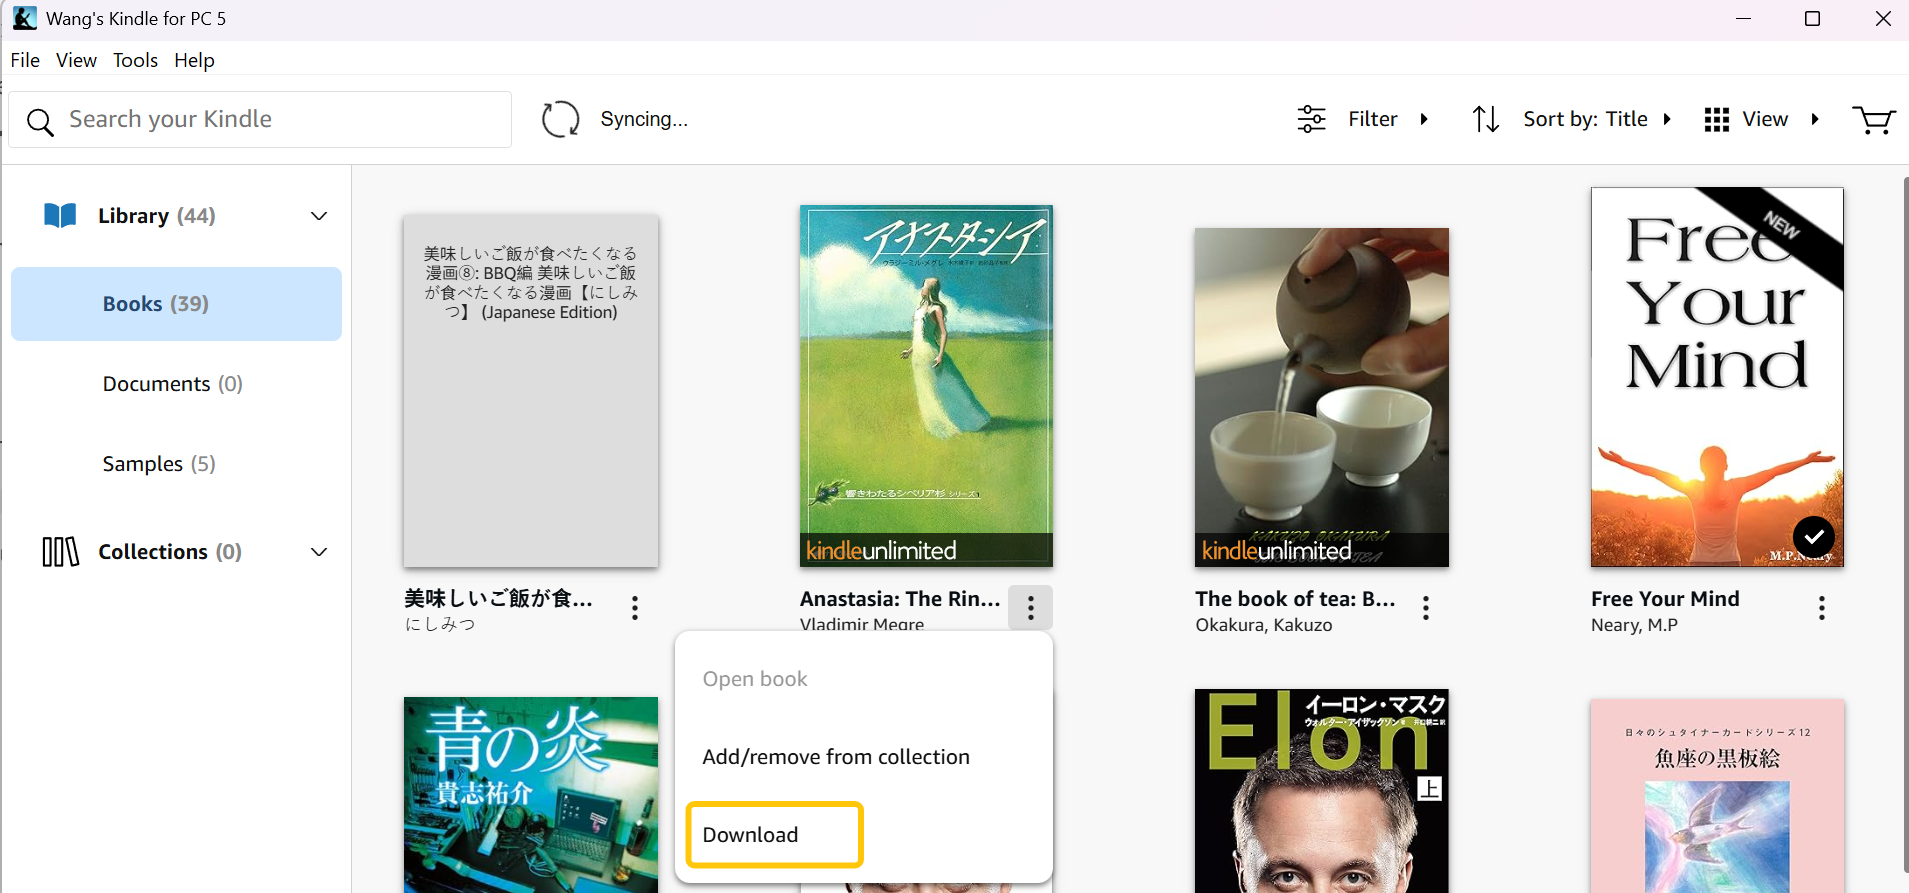Image resolution: width=1909 pixels, height=893 pixels.
Task: Click the Filter label
Action: [1373, 119]
